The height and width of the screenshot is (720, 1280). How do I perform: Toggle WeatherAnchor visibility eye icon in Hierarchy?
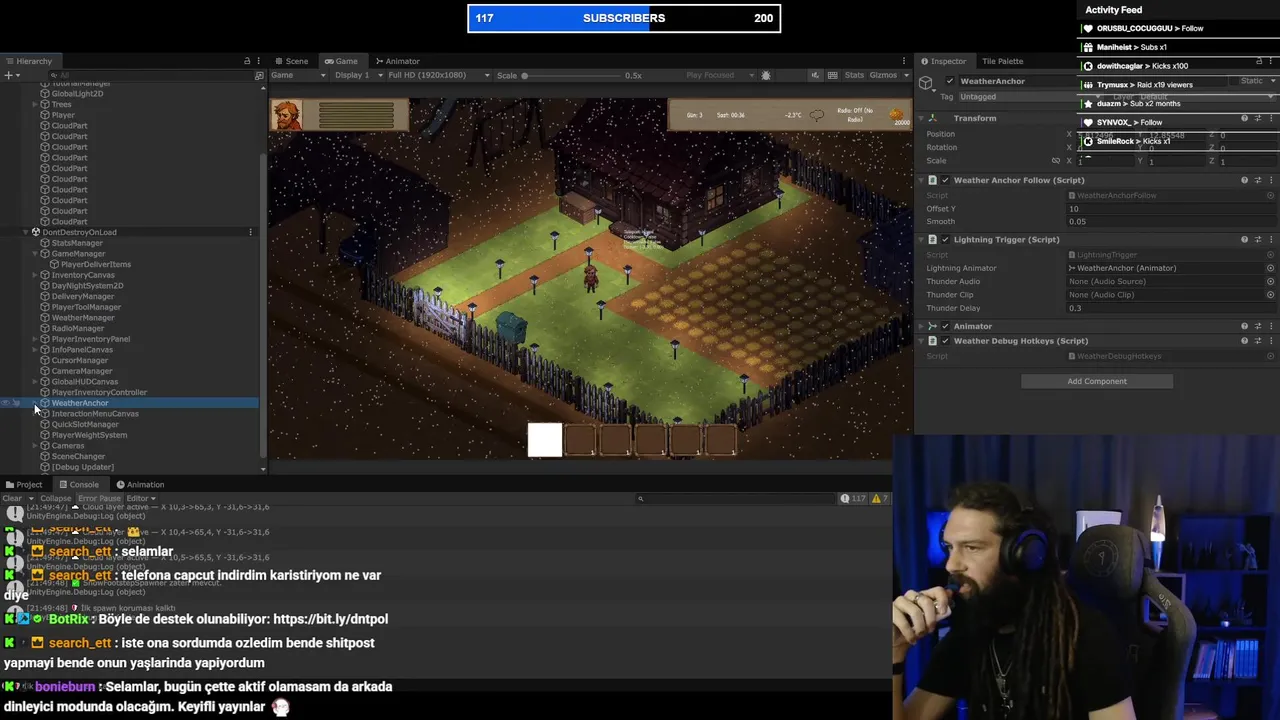click(6, 403)
